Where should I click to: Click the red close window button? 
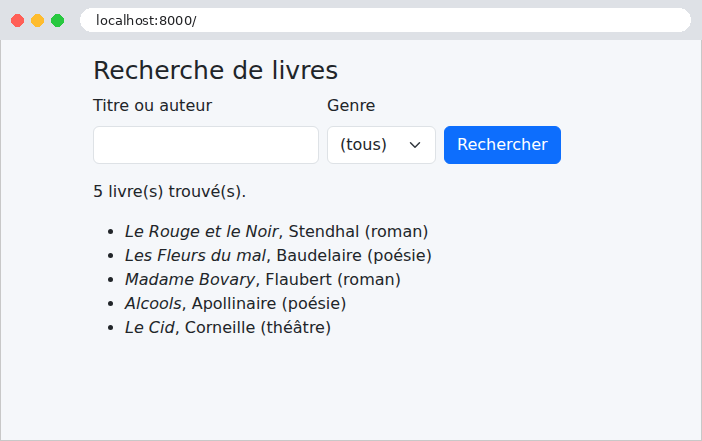pos(17,21)
